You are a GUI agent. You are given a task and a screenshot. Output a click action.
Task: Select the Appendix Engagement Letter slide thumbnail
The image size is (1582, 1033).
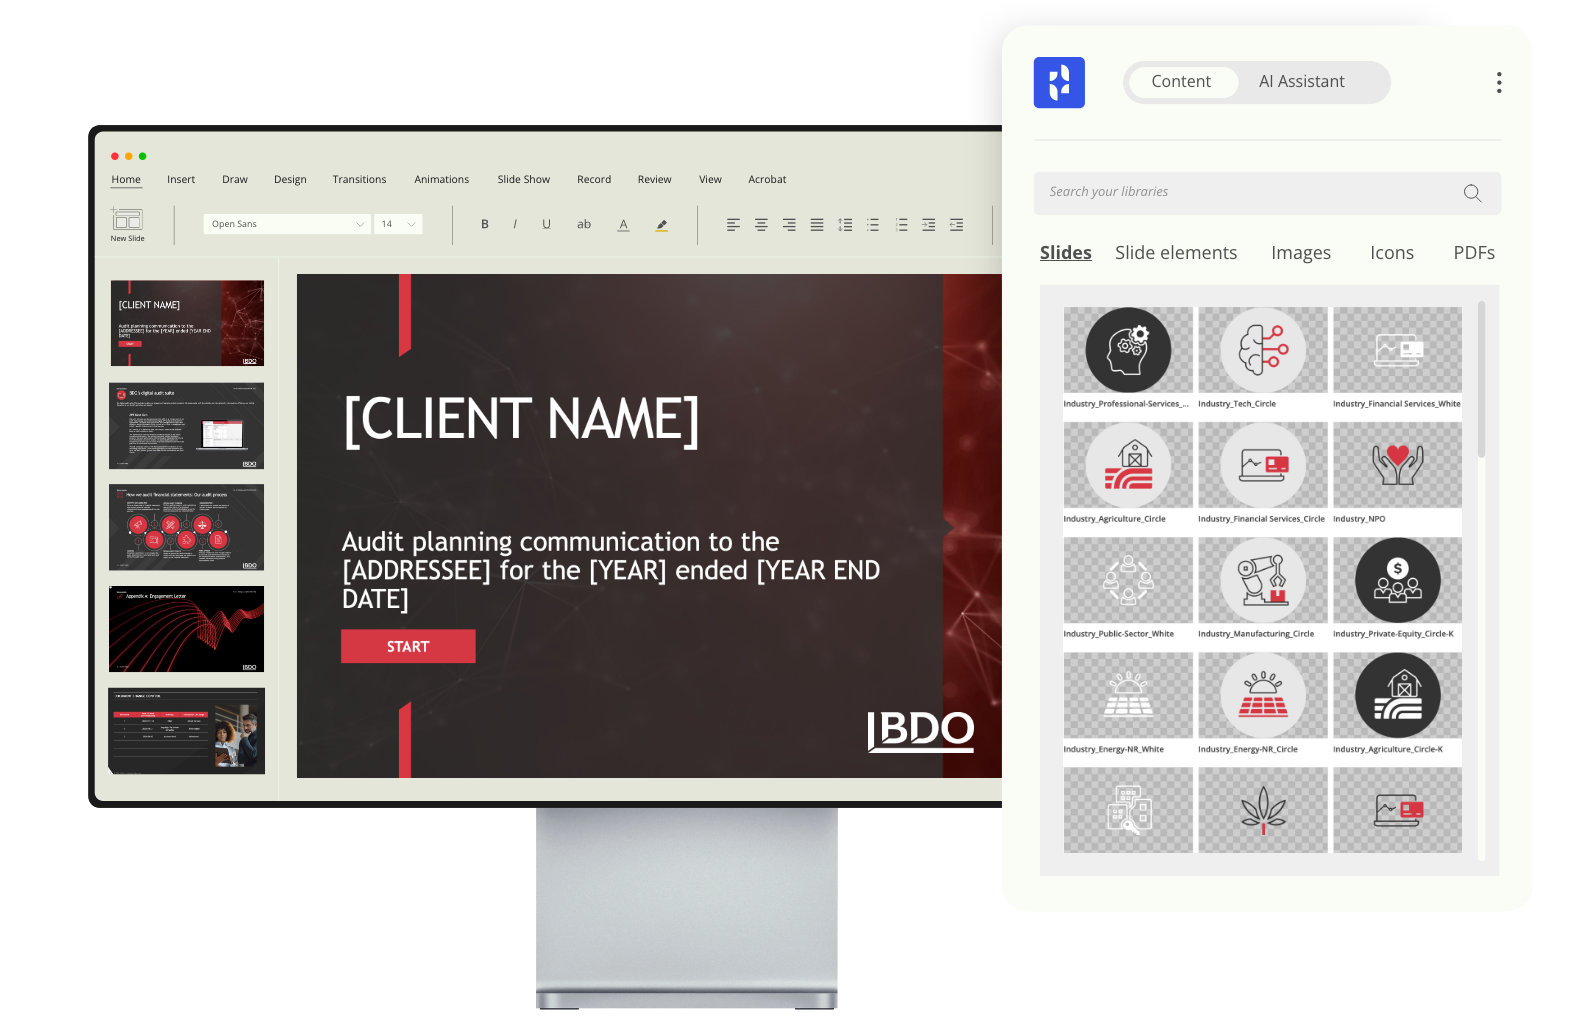(x=187, y=629)
